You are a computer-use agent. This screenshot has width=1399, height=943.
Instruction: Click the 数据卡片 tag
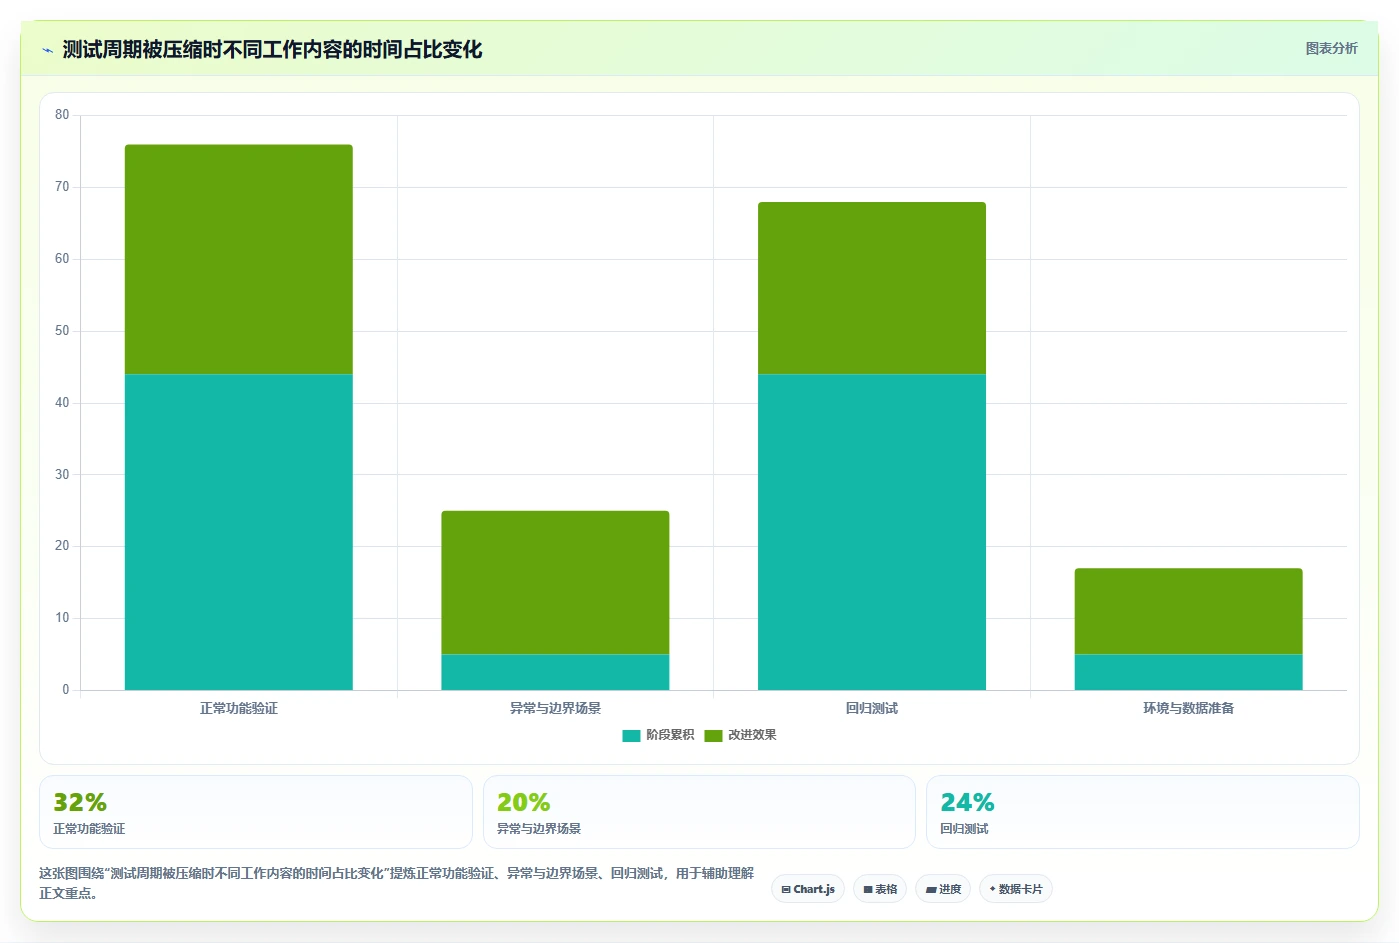[1016, 889]
